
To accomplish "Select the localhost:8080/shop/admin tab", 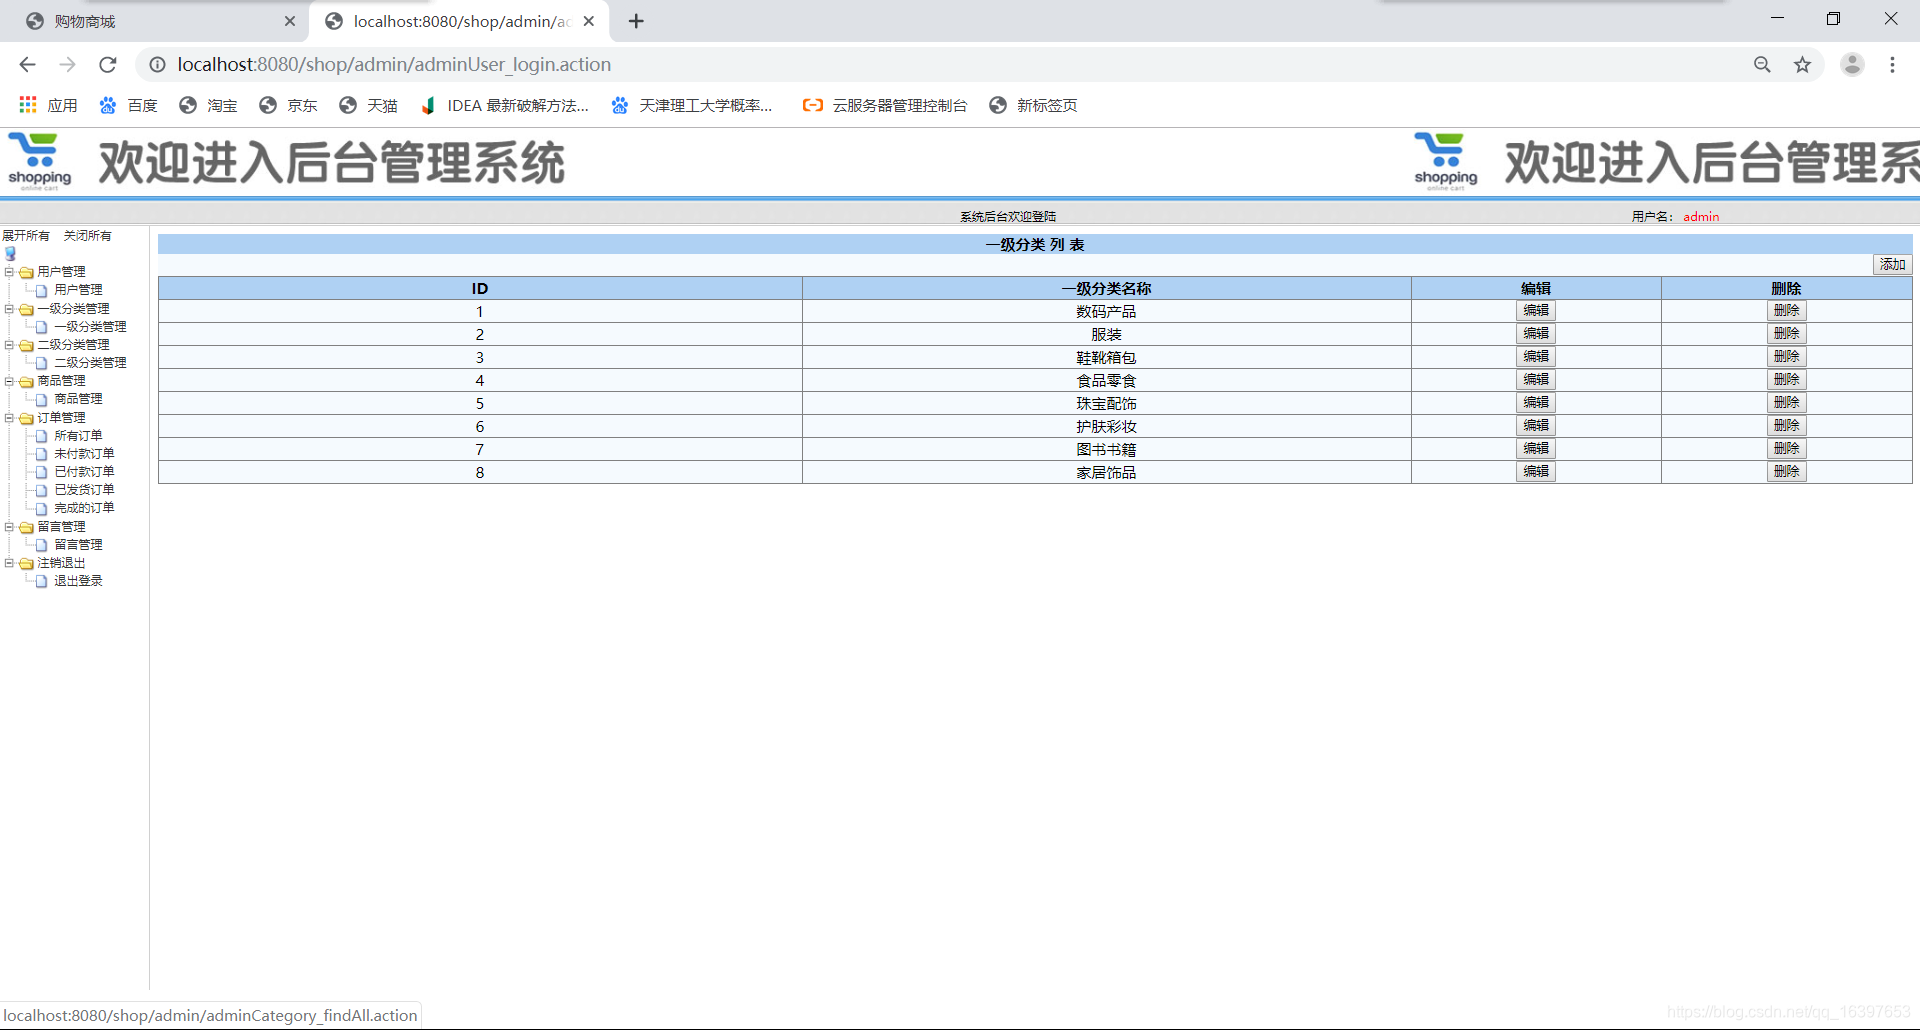I will point(460,21).
